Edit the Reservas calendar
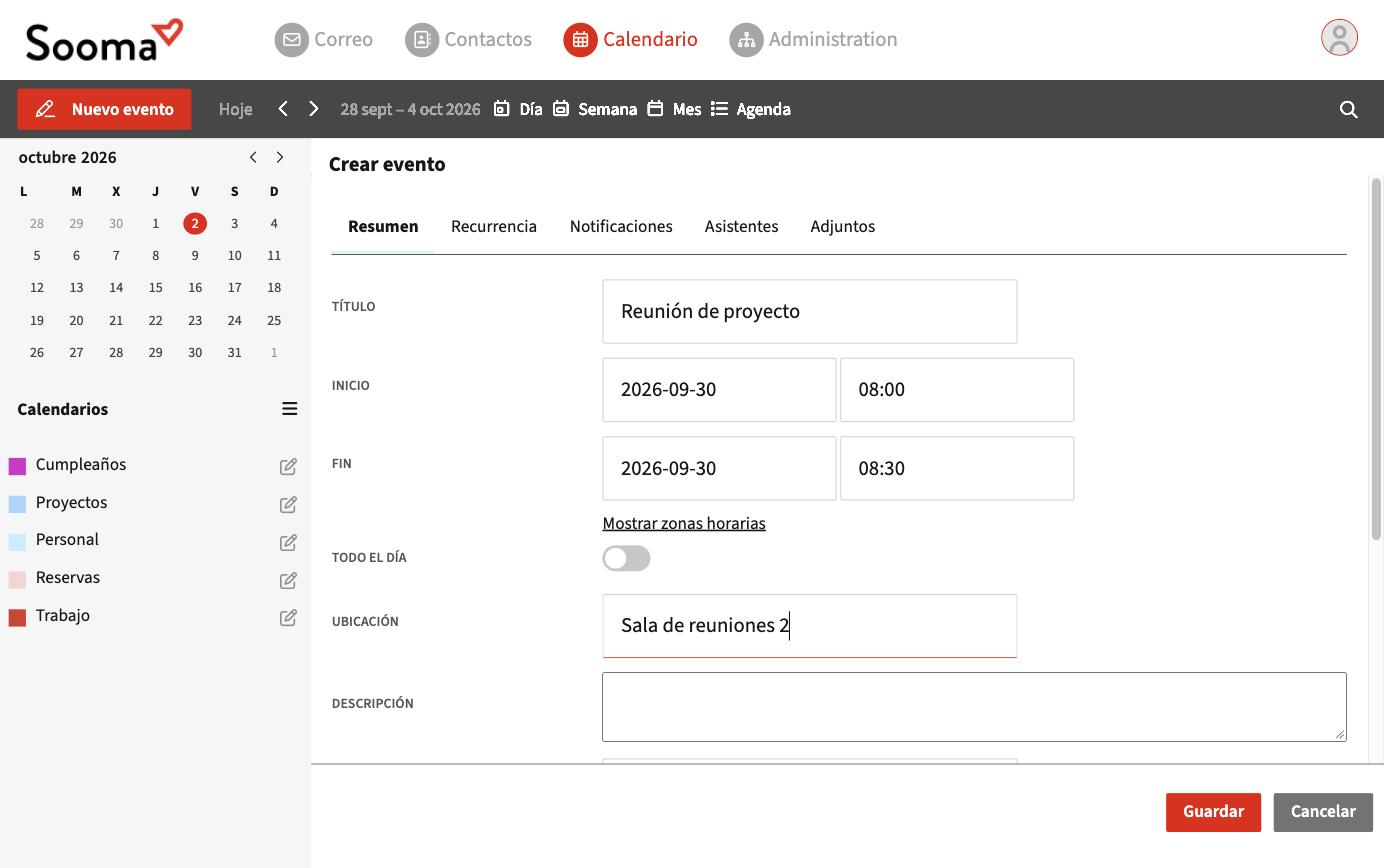This screenshot has width=1384, height=868. (x=288, y=580)
